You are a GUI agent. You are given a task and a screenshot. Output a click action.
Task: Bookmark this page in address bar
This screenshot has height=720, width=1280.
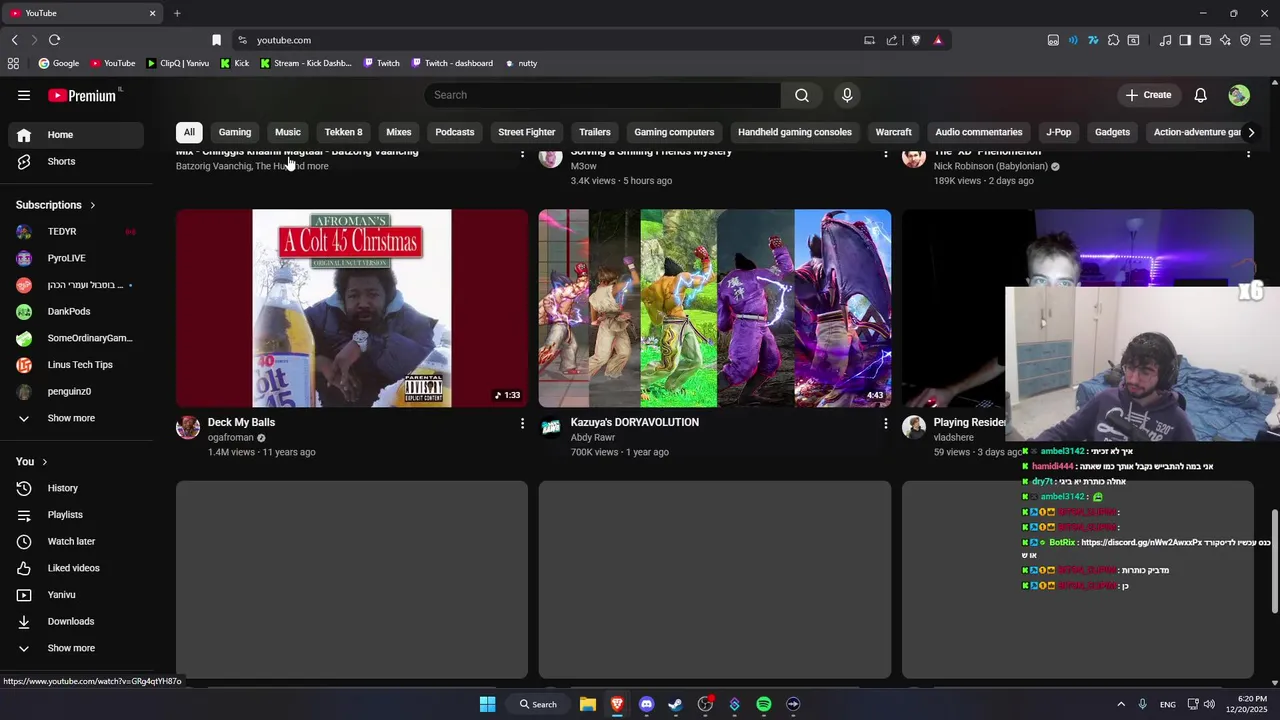pos(216,40)
